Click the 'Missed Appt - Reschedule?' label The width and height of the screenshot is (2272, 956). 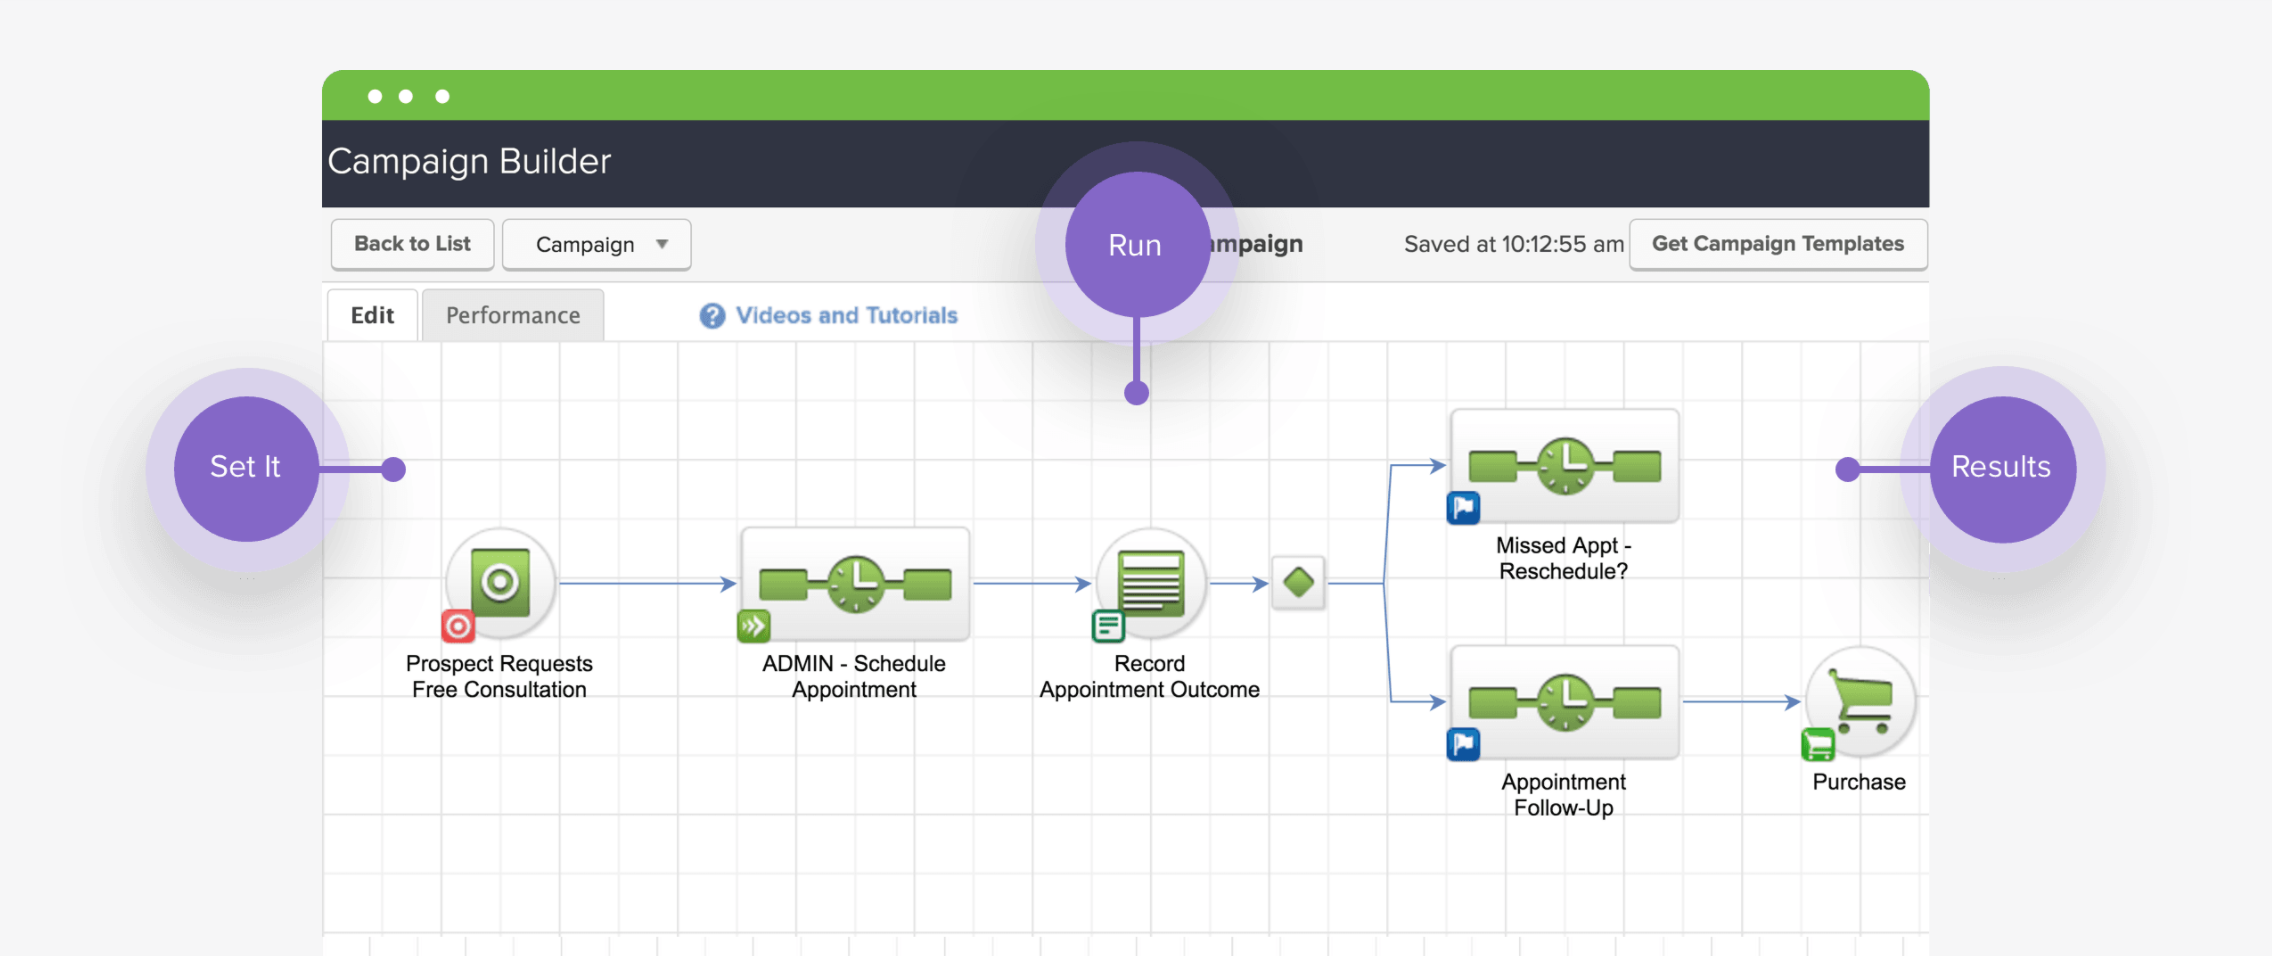point(1564,559)
